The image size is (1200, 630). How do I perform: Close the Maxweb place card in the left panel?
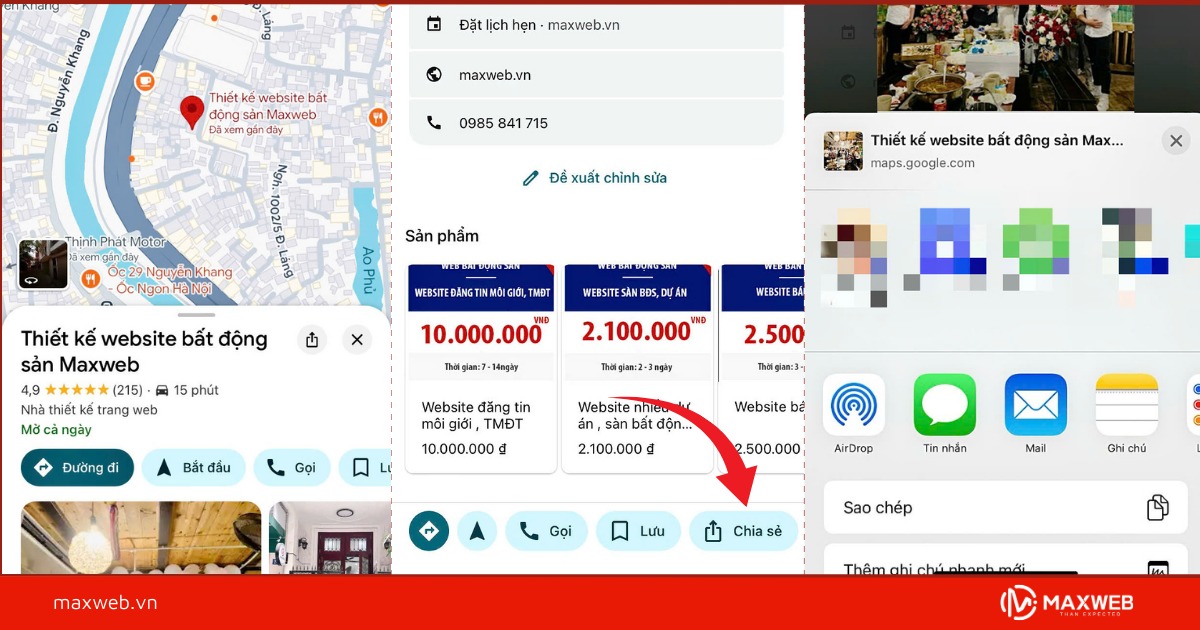pos(357,340)
